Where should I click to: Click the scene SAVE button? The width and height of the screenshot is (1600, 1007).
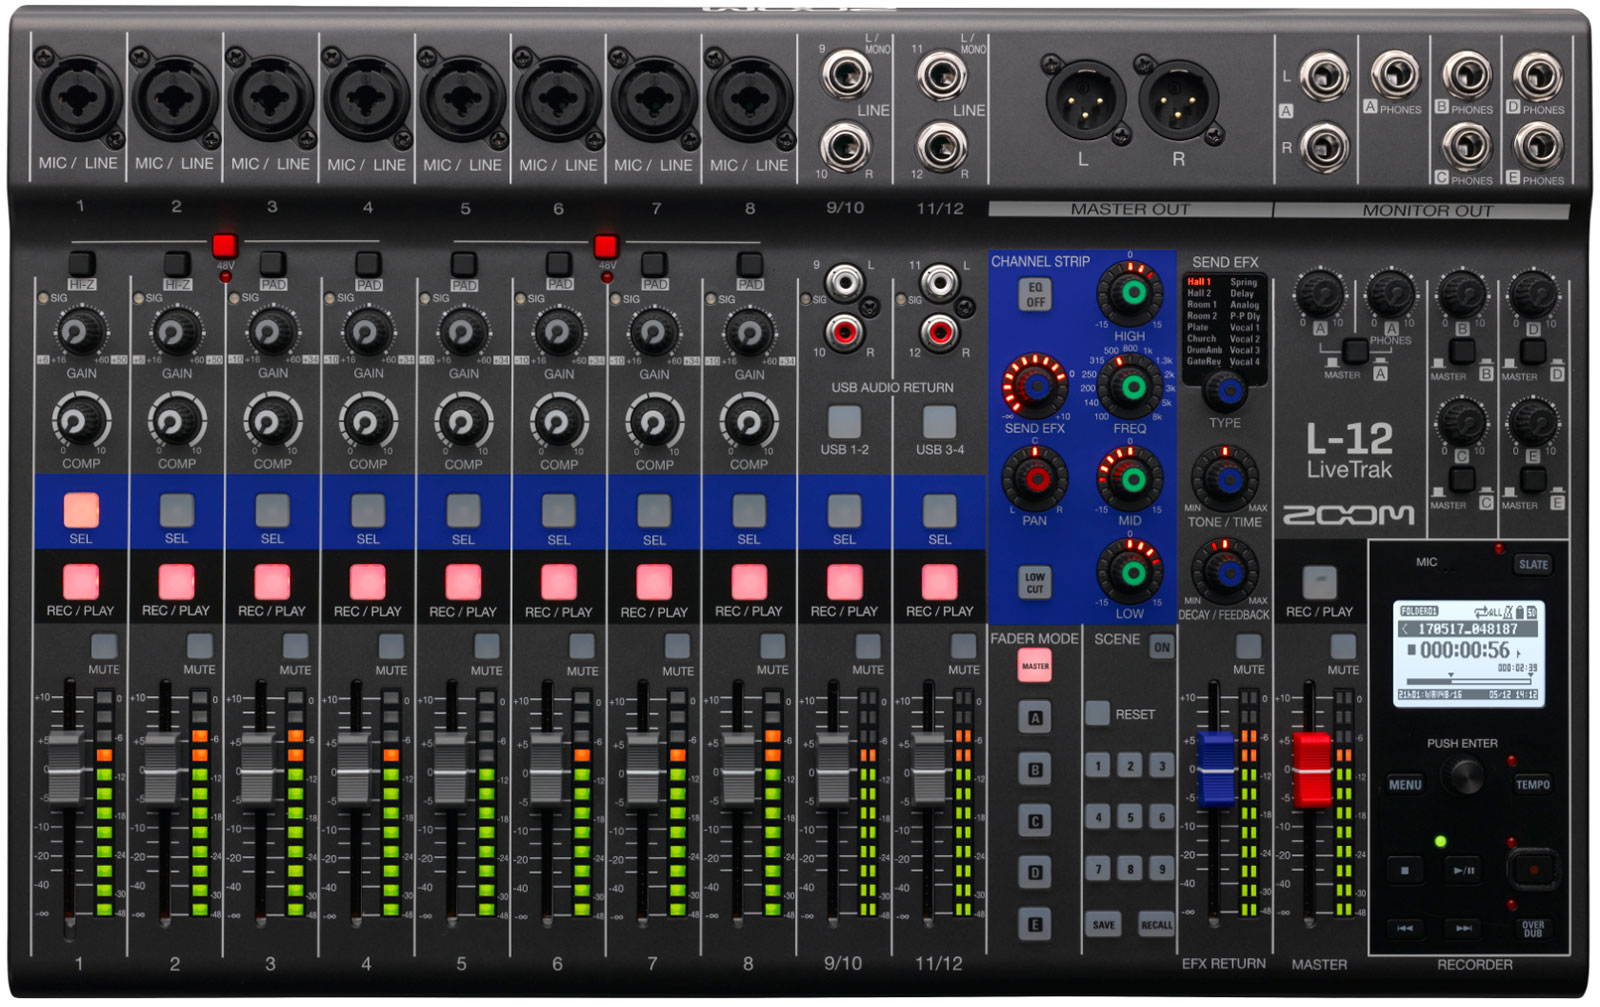coord(1103,924)
